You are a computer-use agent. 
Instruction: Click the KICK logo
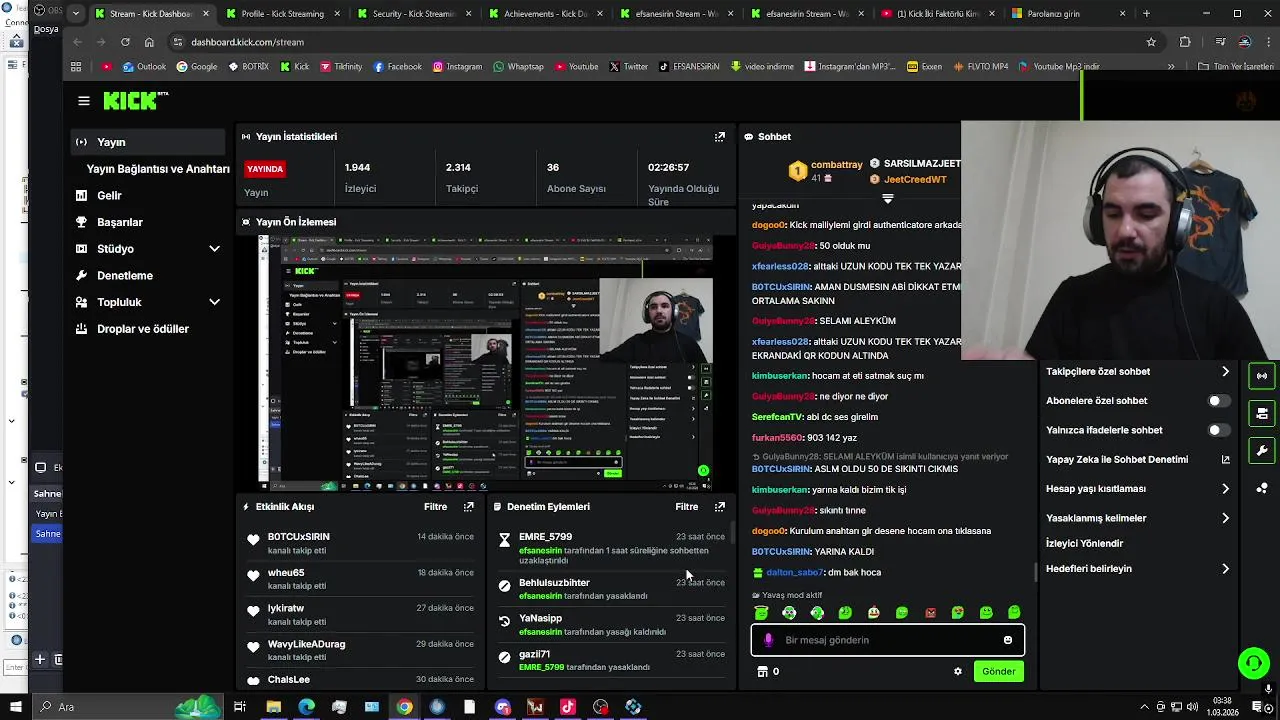pos(136,101)
